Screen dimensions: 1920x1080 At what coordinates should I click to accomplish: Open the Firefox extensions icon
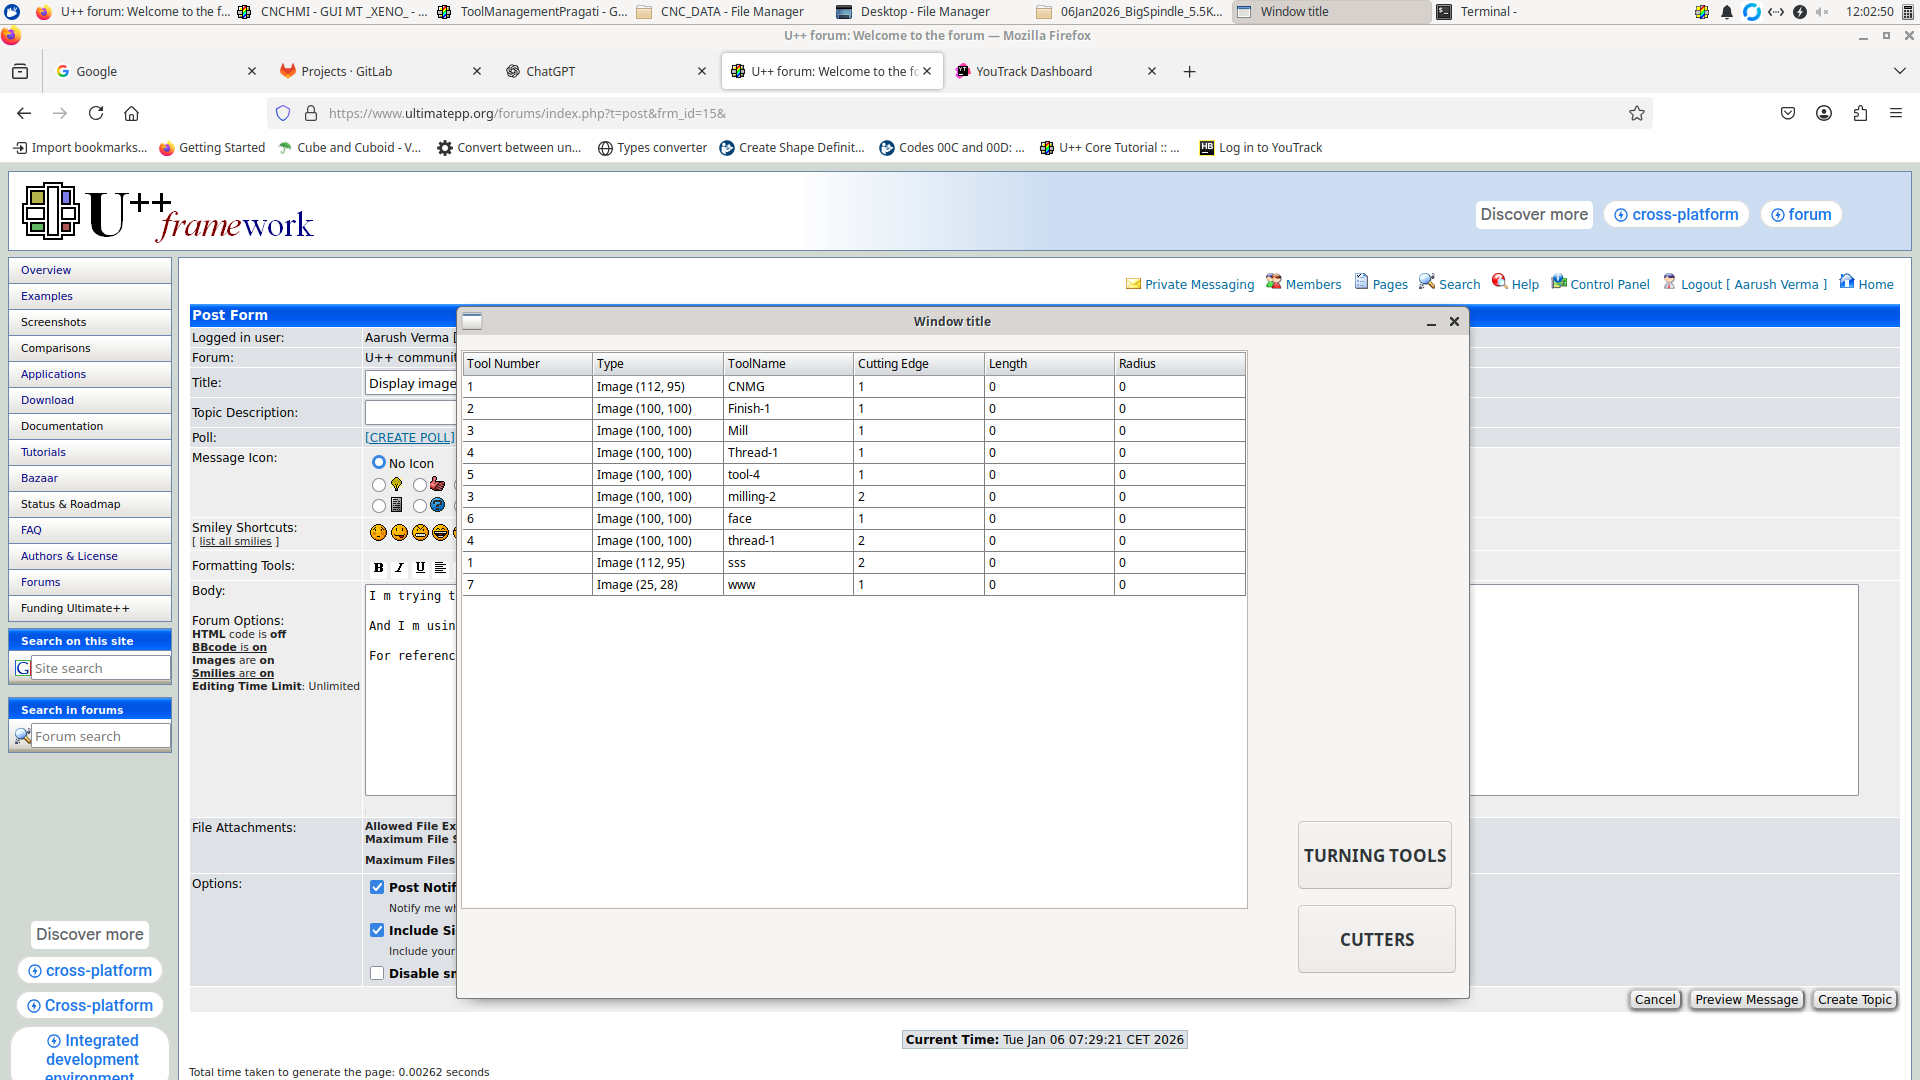(1859, 113)
